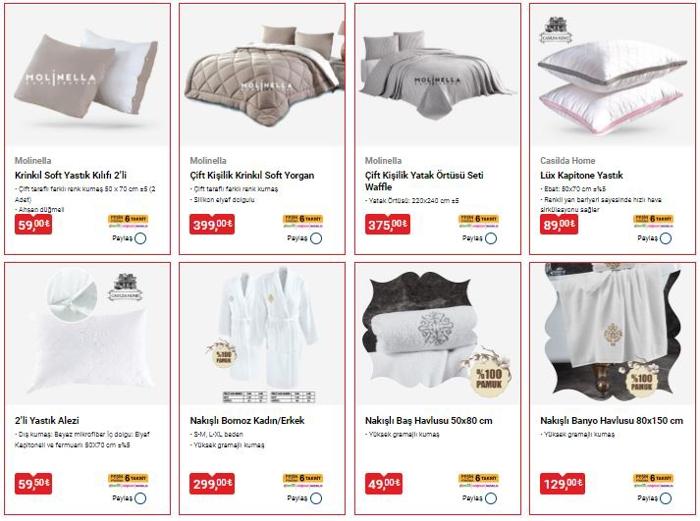Click bathrobe size chart table in image

(269, 396)
